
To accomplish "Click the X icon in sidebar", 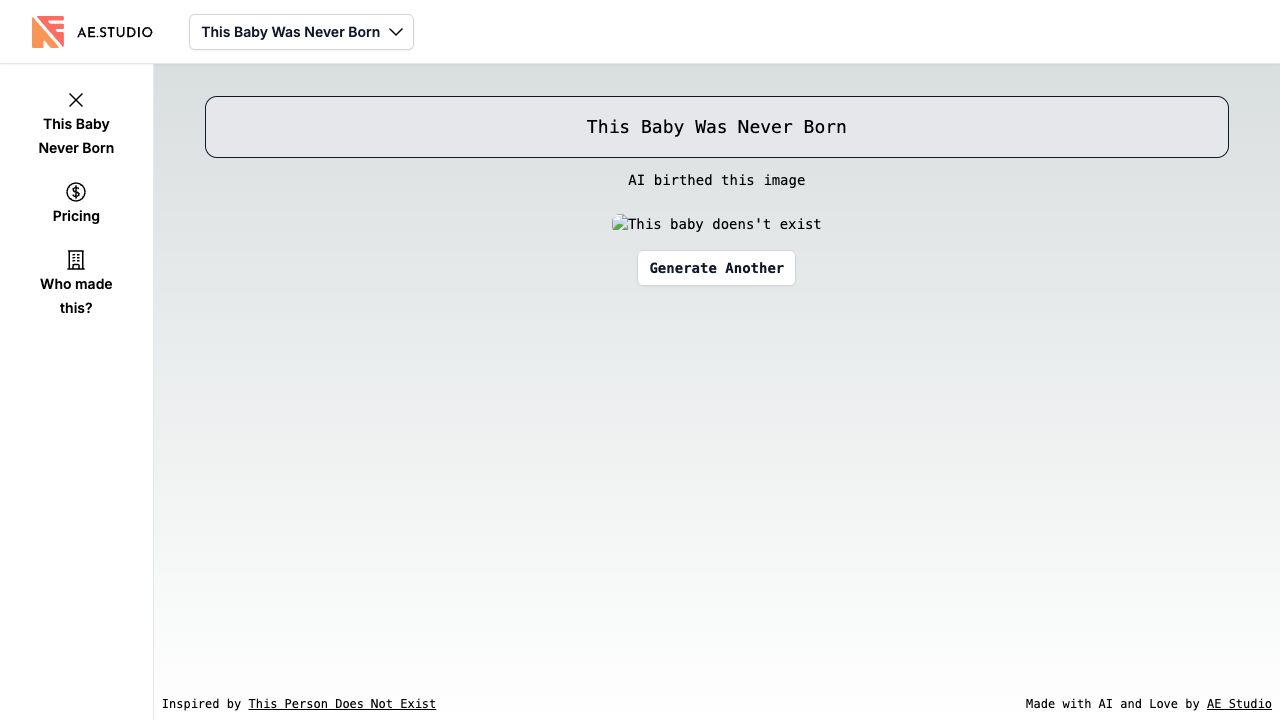I will pyautogui.click(x=76, y=100).
